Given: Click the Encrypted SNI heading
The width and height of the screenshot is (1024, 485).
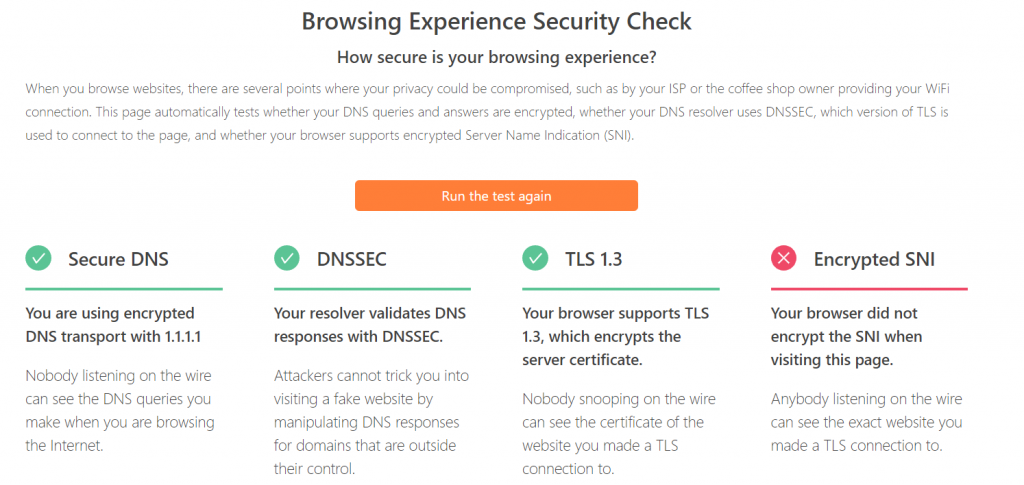Looking at the screenshot, I should click(x=874, y=260).
